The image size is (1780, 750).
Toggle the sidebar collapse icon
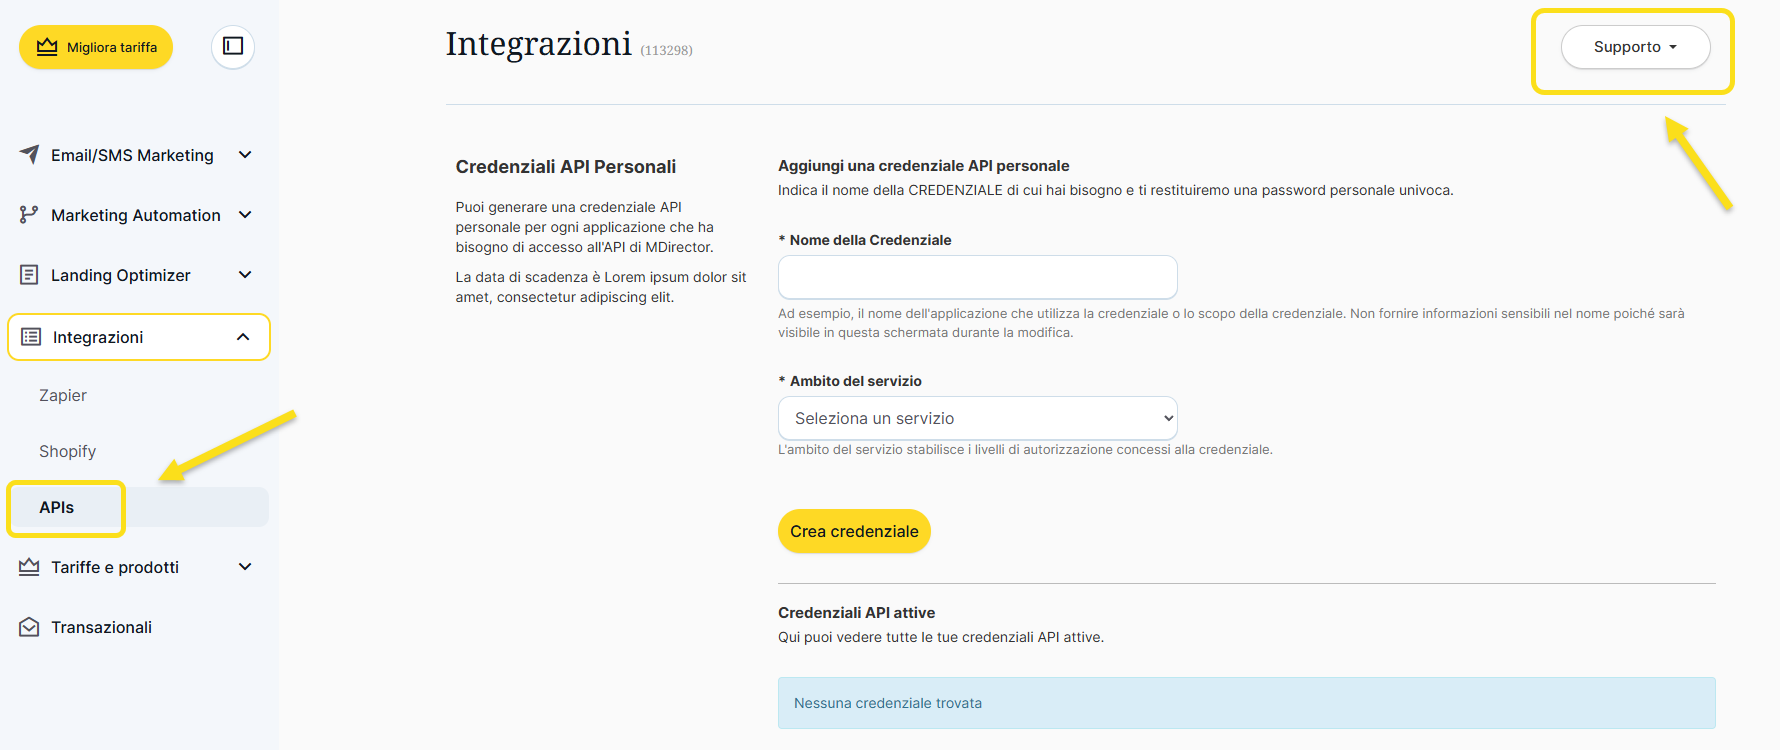pos(233,46)
